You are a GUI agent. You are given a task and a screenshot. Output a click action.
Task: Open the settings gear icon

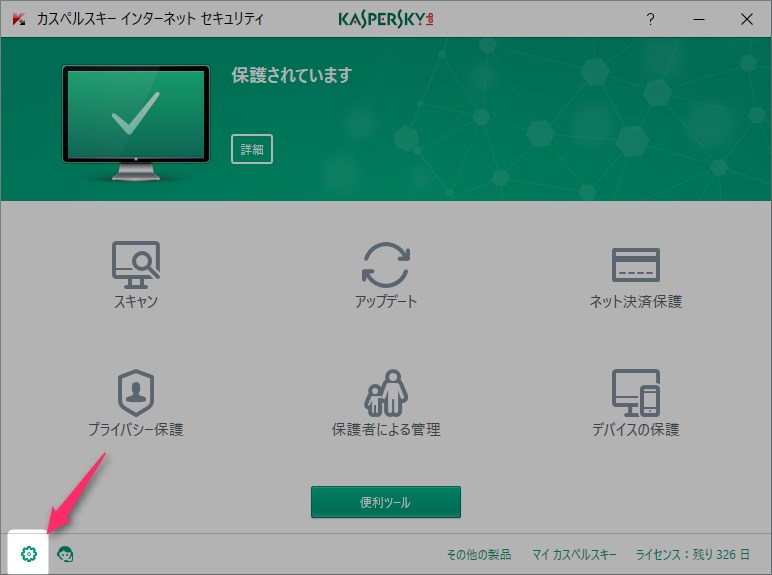[29, 554]
